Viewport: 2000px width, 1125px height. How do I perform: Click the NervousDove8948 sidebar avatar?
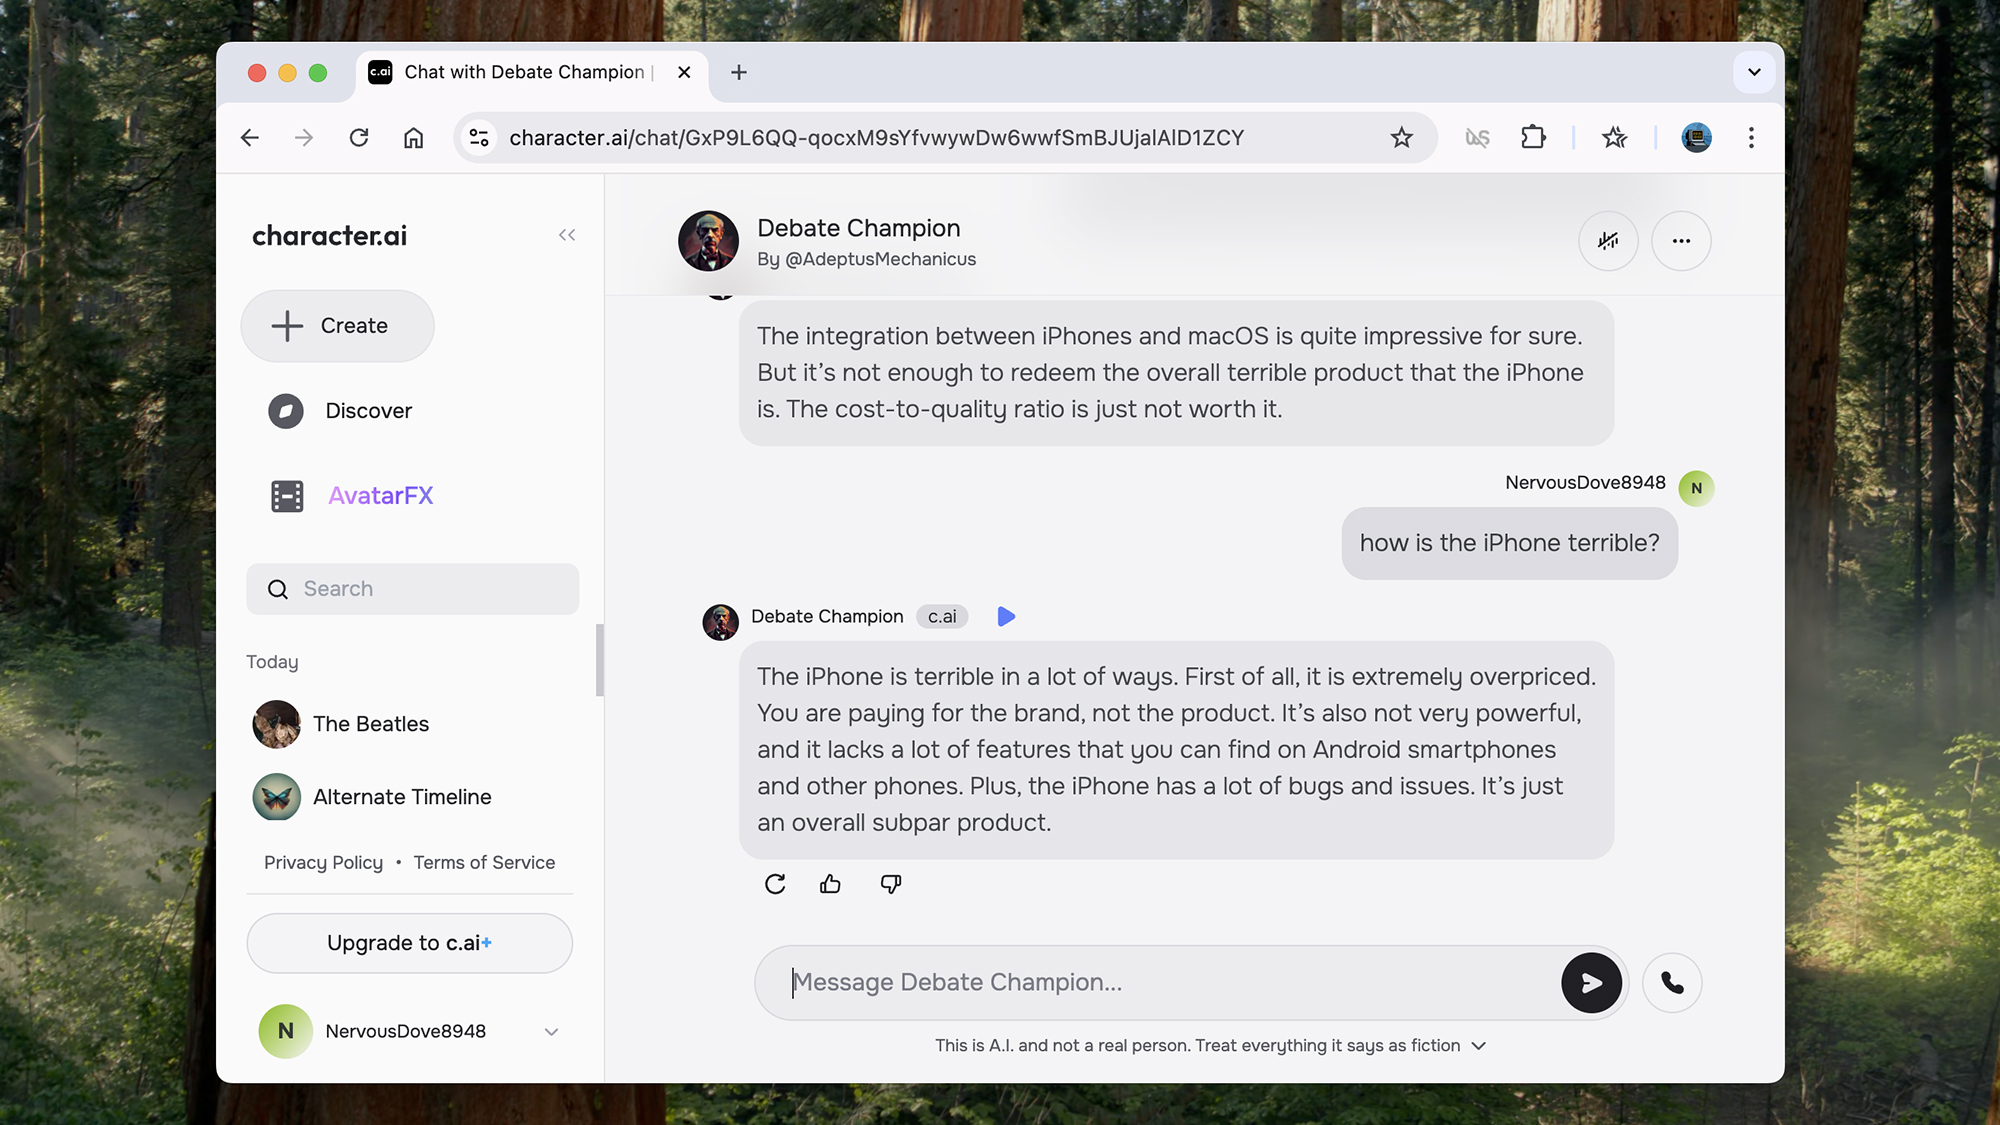tap(286, 1031)
